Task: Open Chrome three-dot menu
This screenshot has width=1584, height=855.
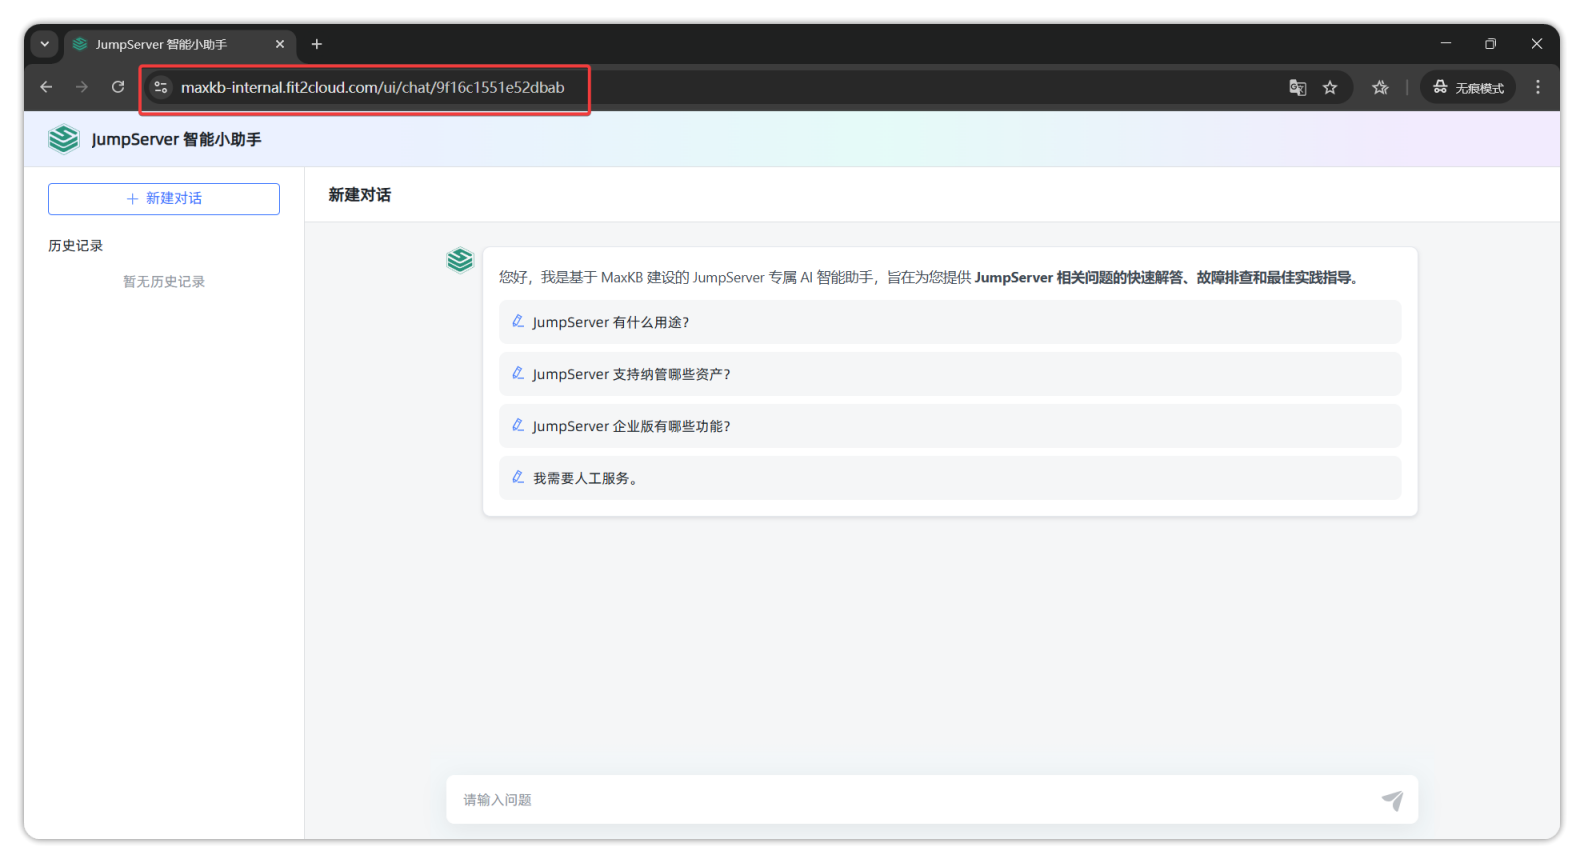Action: click(x=1538, y=87)
